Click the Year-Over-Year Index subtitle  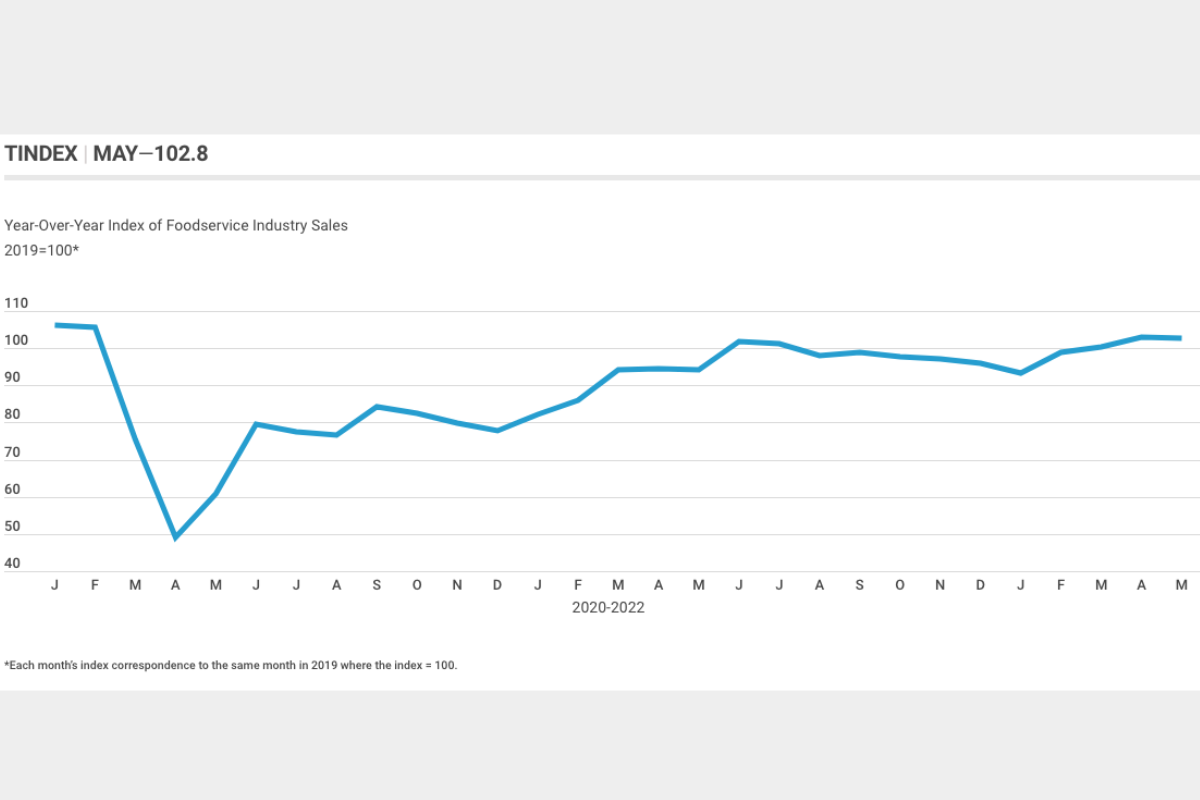[176, 225]
